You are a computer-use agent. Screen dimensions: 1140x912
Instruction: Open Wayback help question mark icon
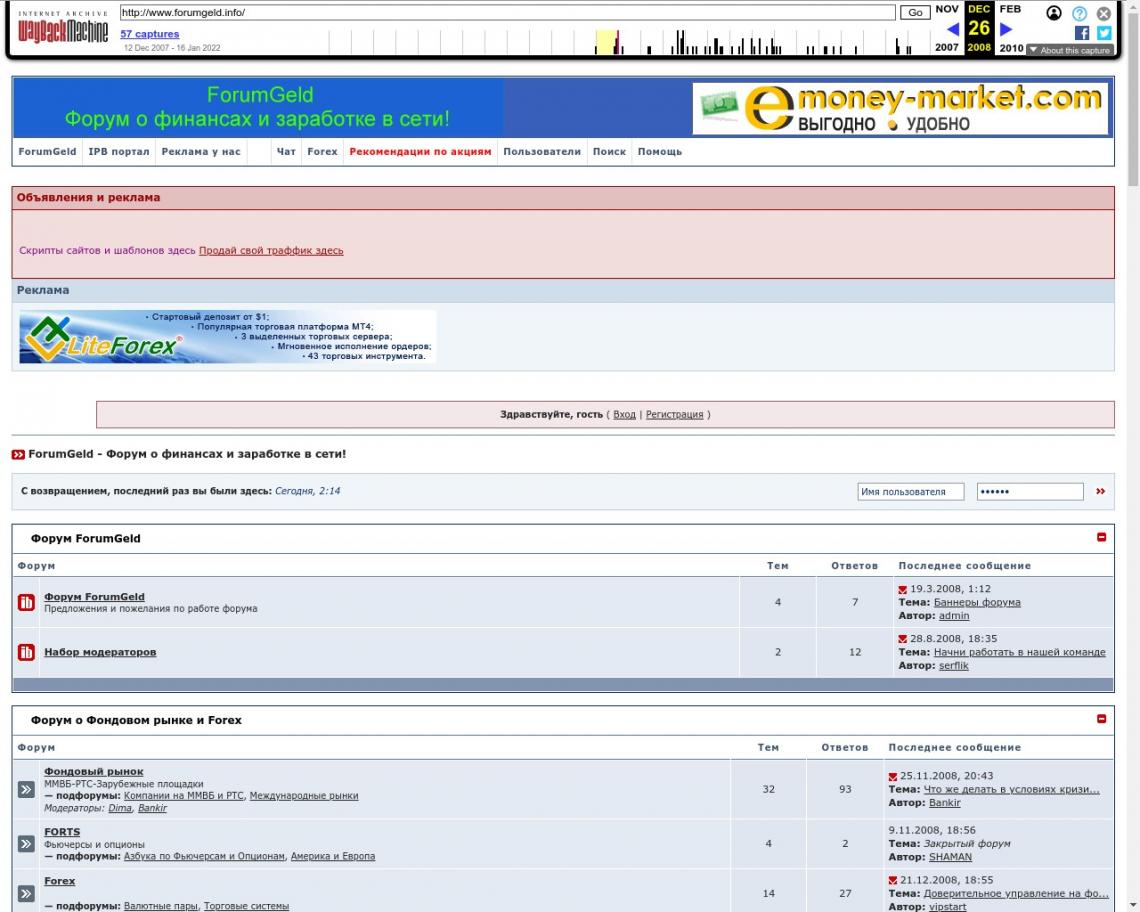point(1079,13)
